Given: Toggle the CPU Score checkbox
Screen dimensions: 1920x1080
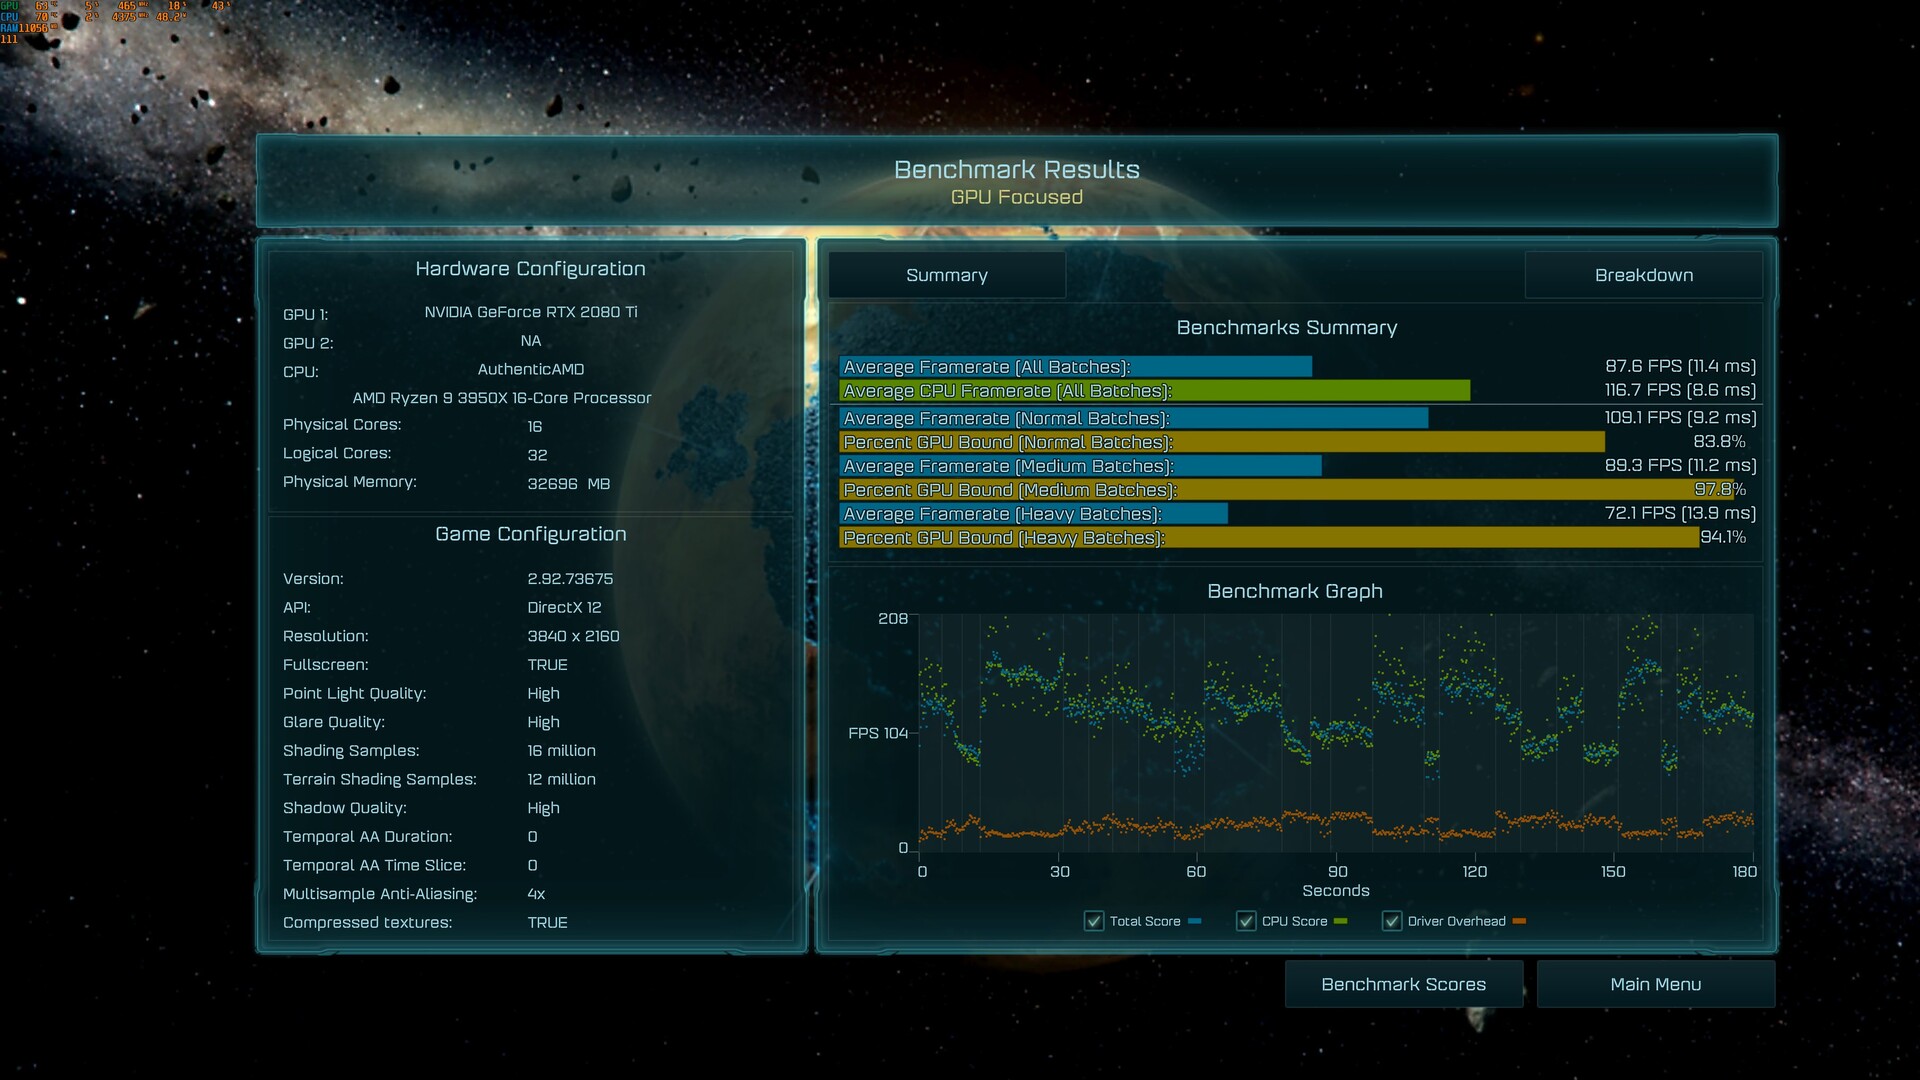Looking at the screenshot, I should click(1246, 921).
